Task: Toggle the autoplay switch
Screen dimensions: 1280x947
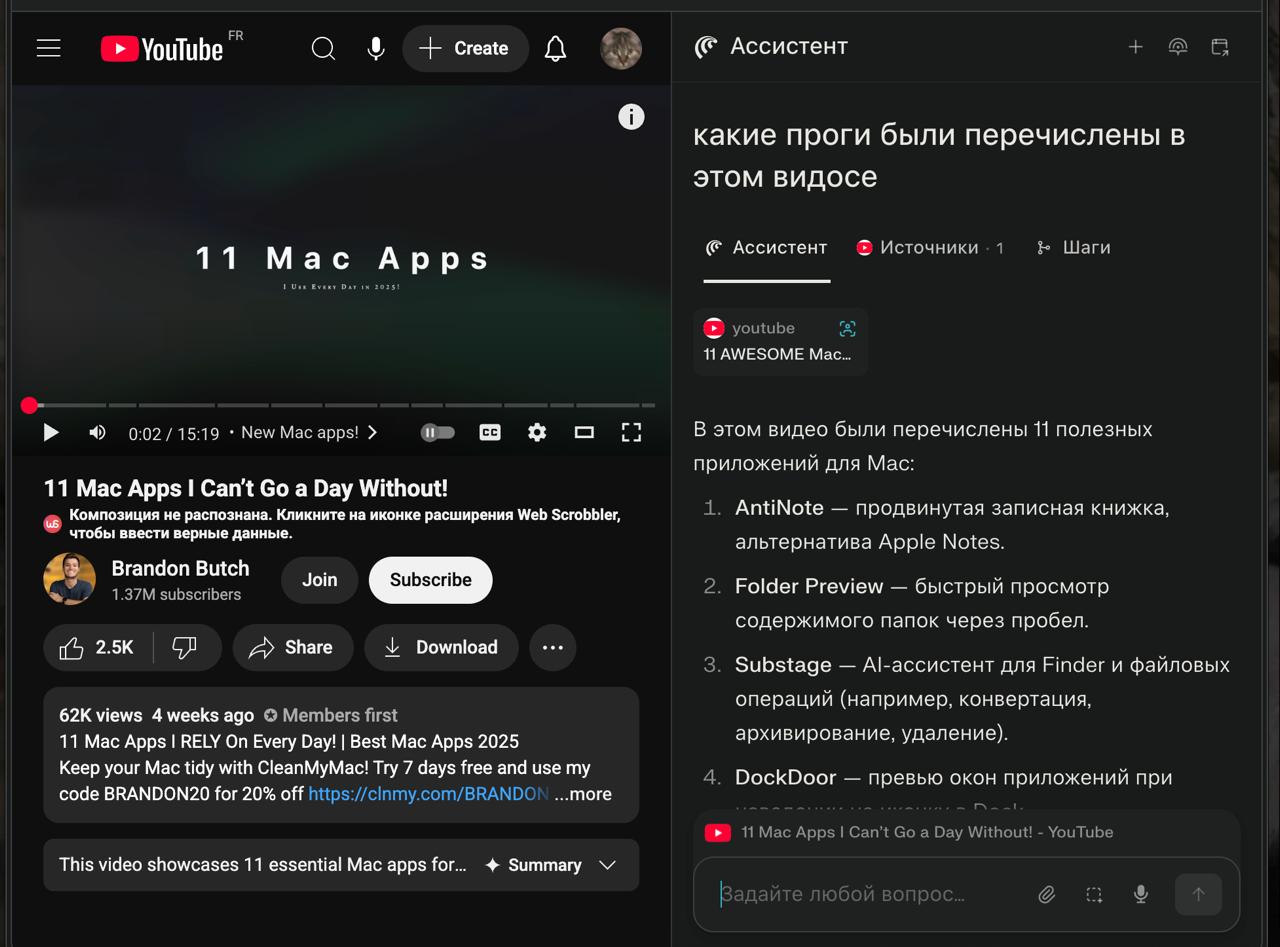Action: coord(438,432)
